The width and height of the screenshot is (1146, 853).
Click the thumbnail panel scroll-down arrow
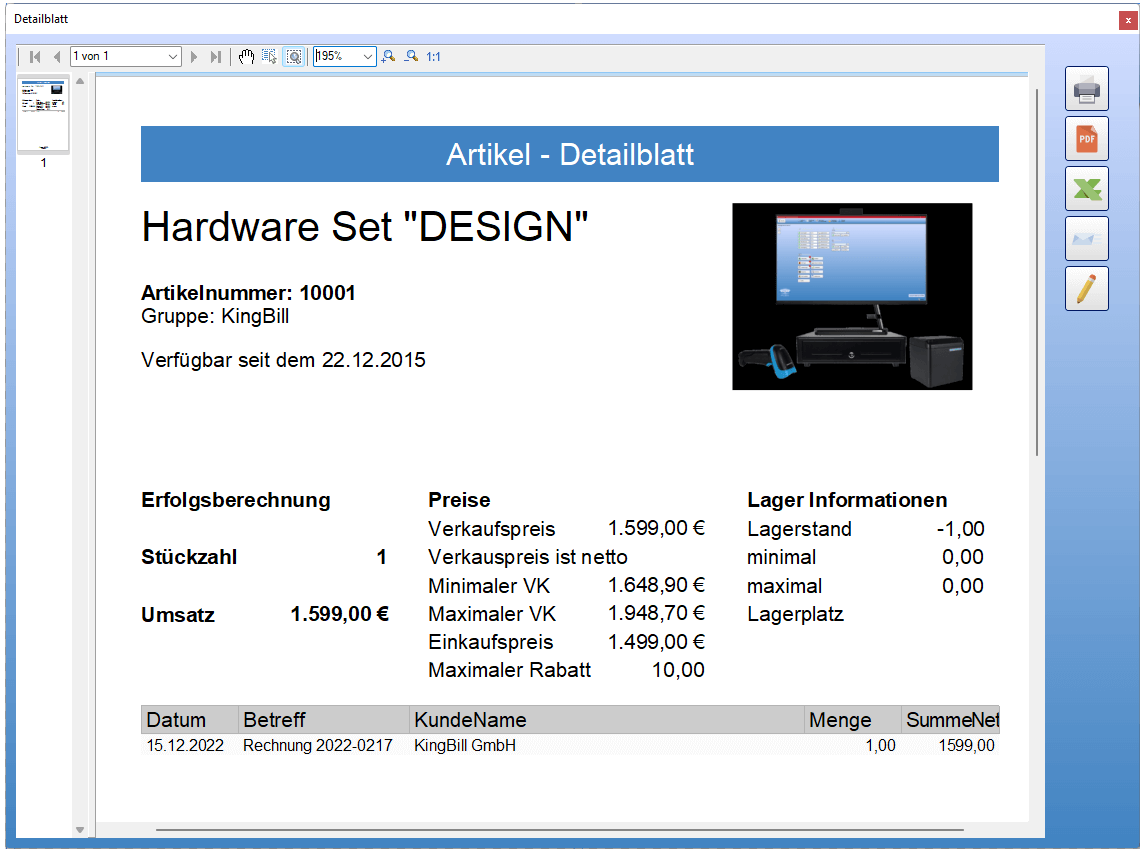point(80,830)
